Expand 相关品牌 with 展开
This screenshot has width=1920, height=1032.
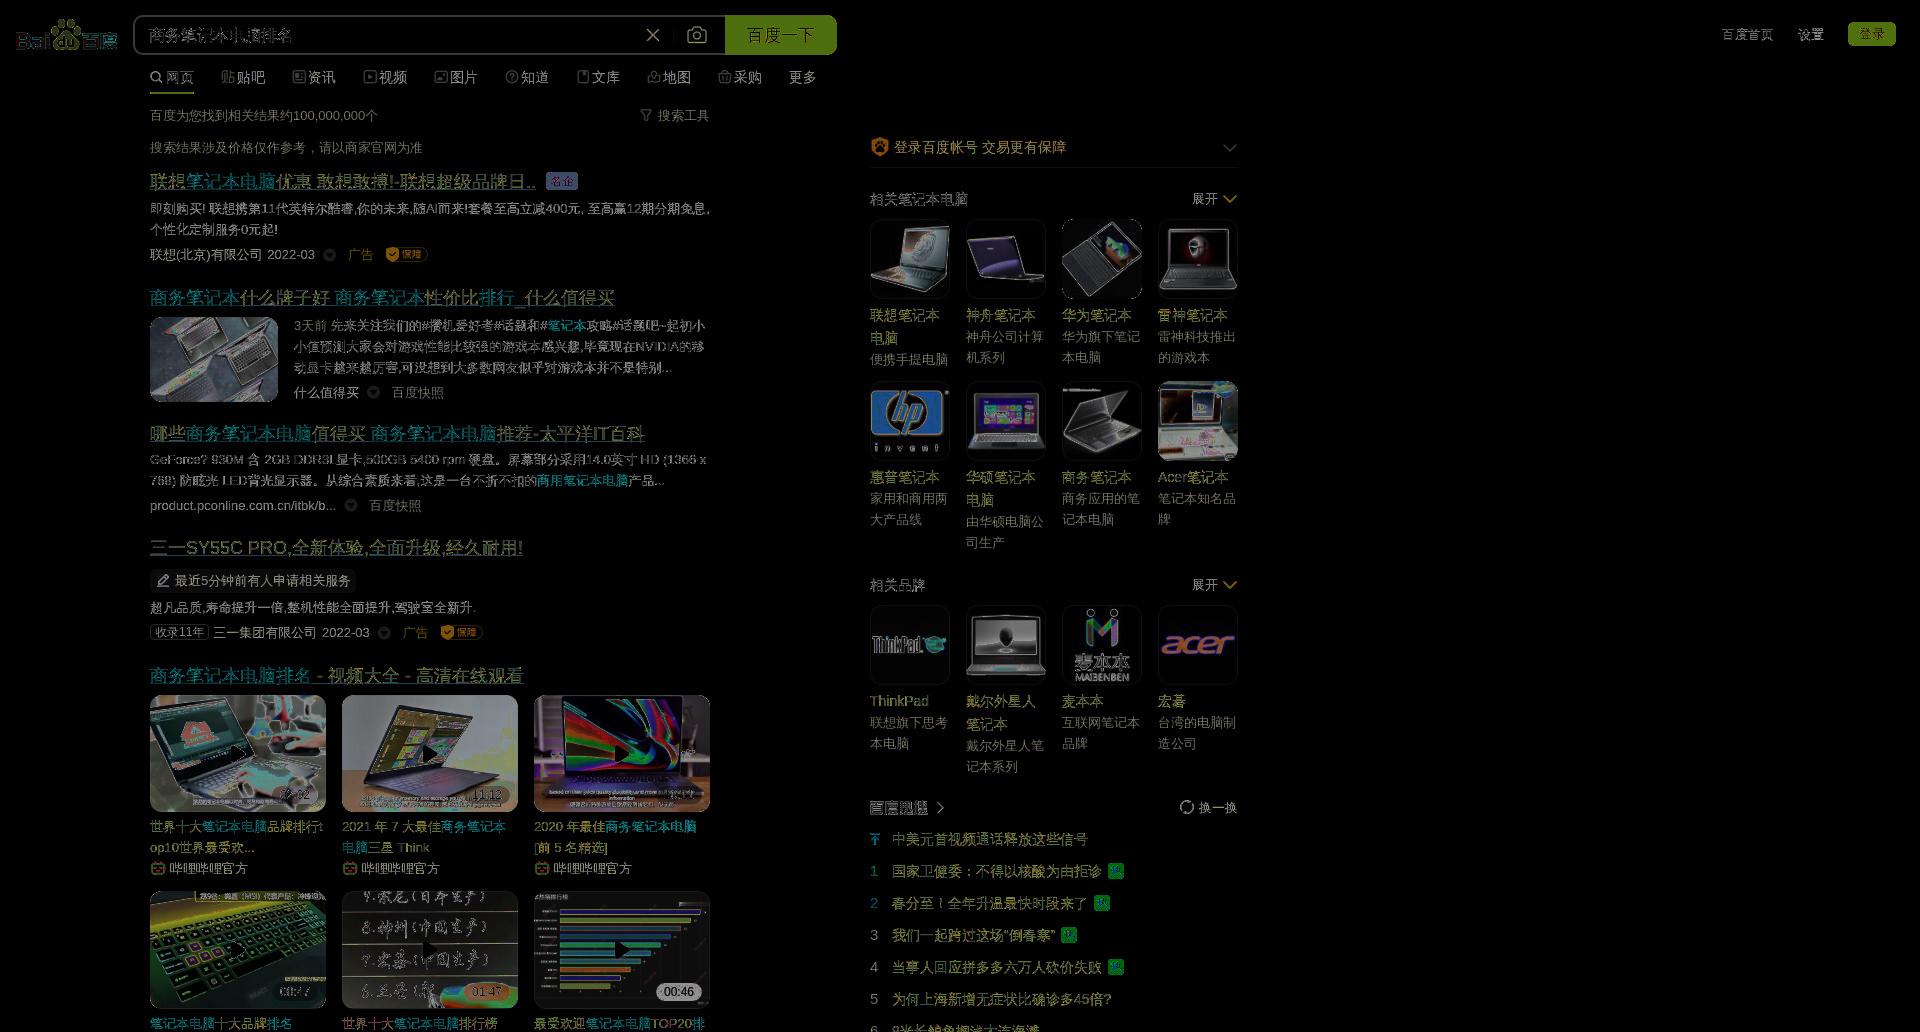pyautogui.click(x=1214, y=585)
